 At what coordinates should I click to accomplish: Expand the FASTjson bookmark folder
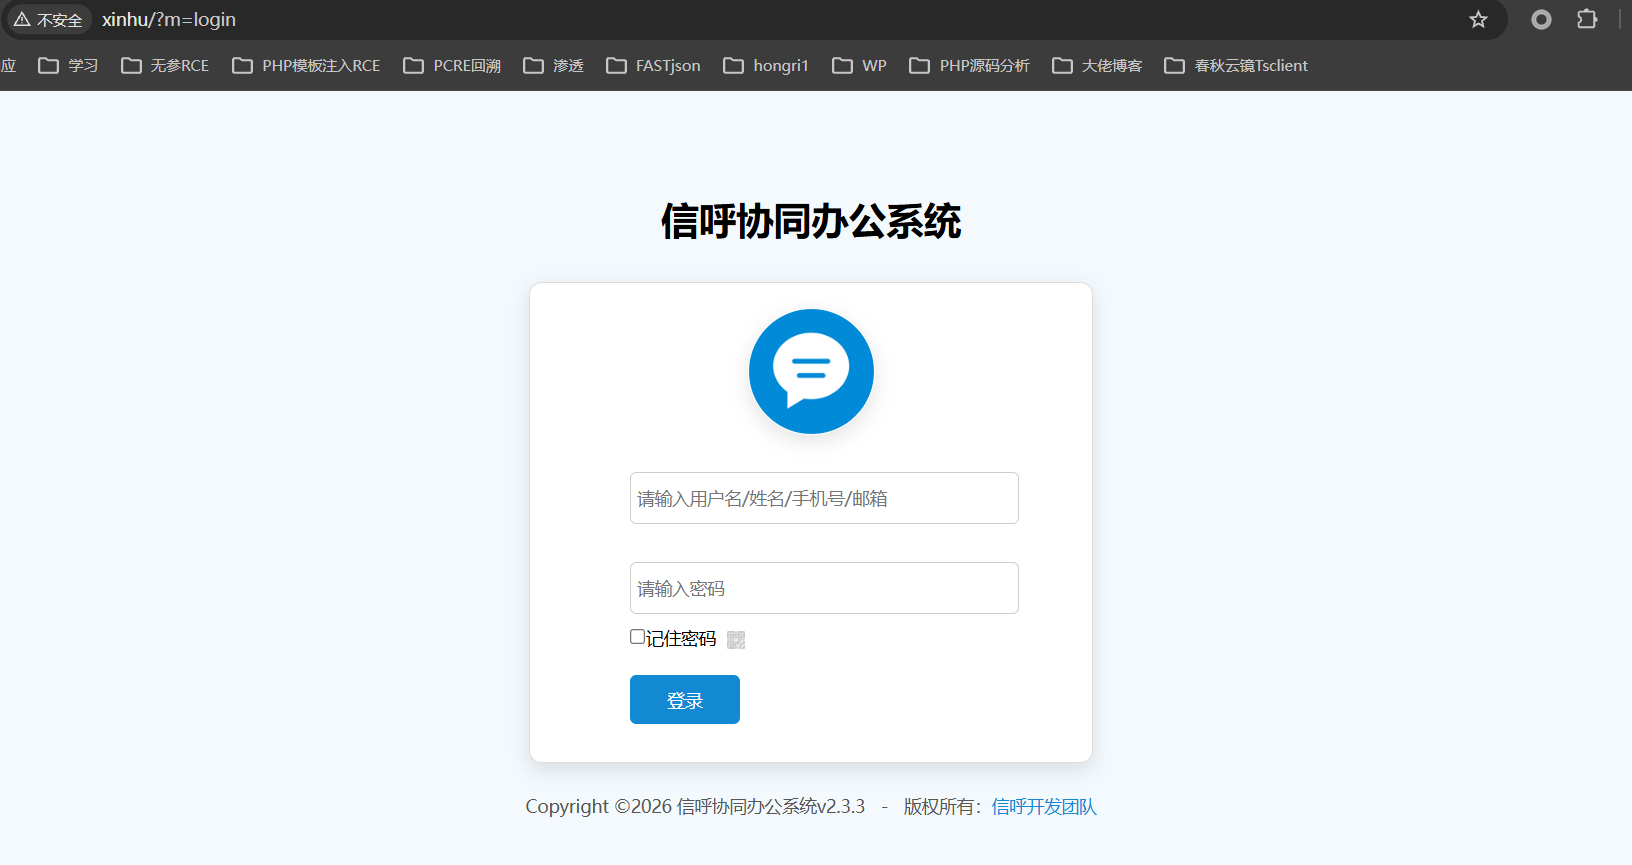click(653, 66)
